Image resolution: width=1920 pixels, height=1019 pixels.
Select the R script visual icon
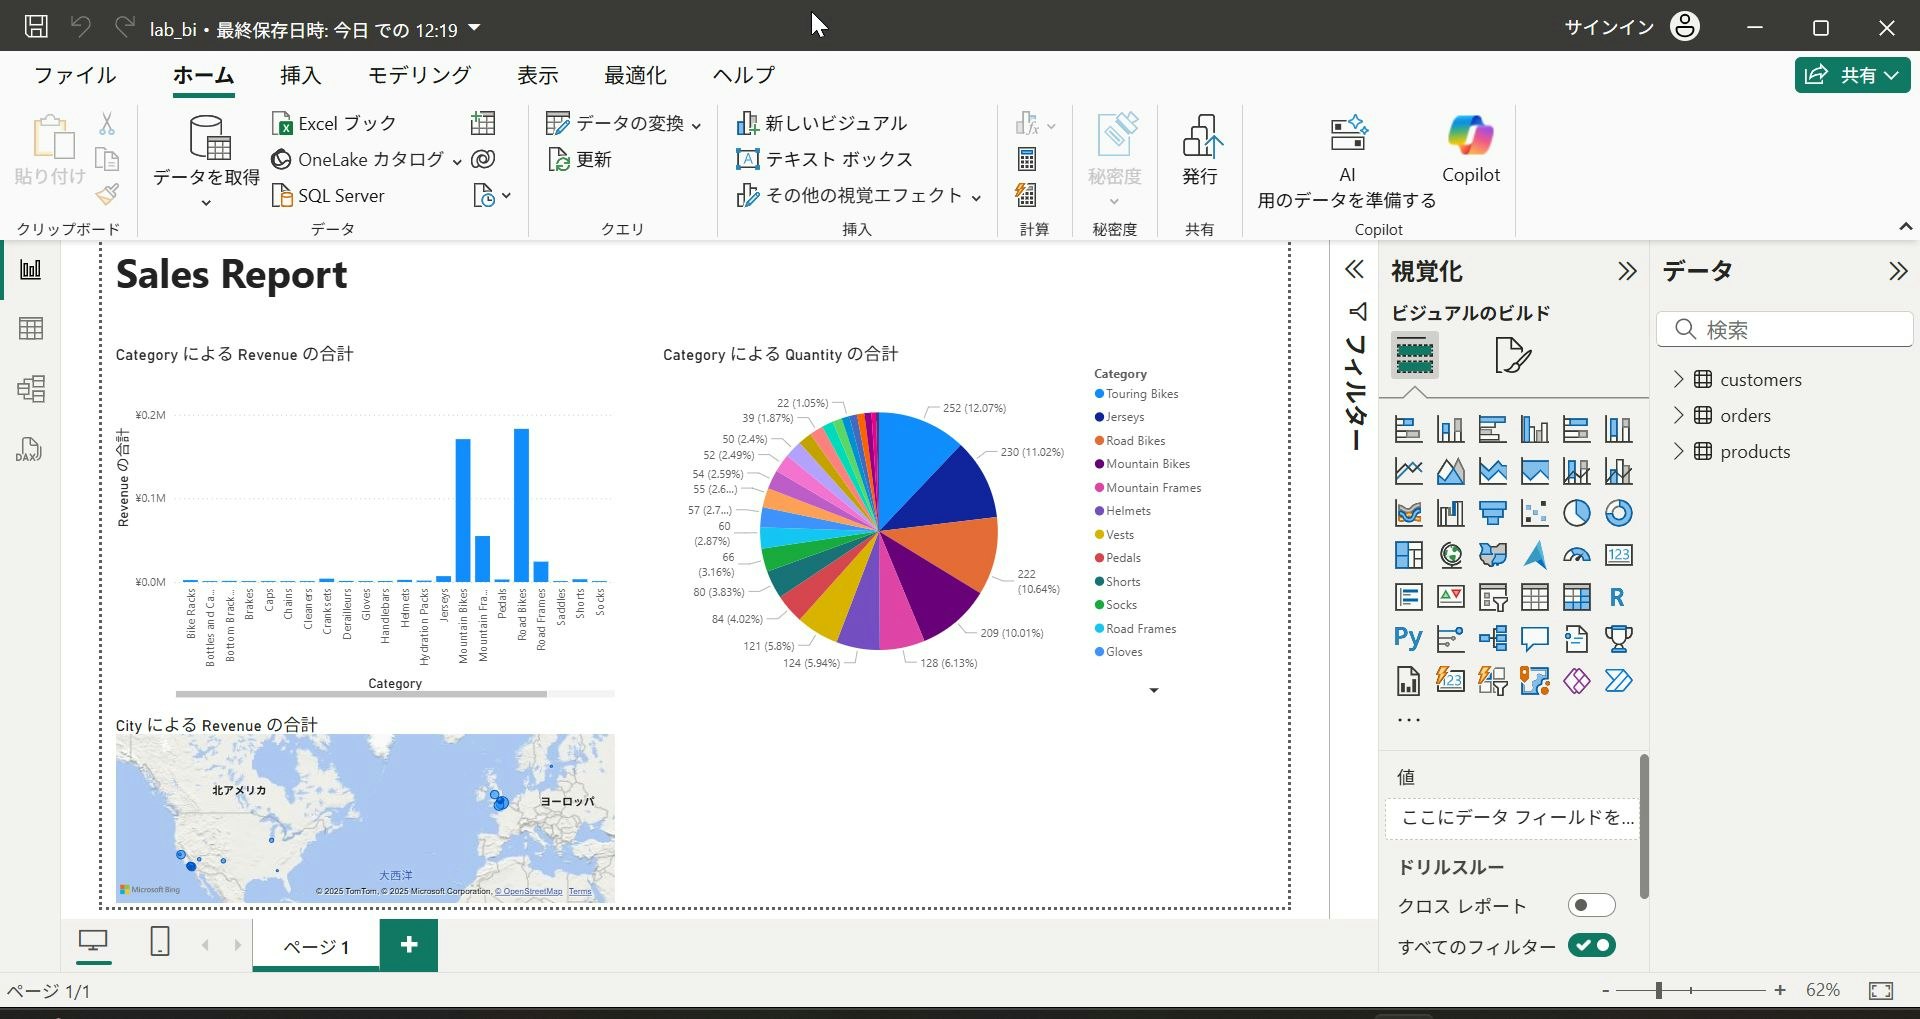click(x=1618, y=597)
